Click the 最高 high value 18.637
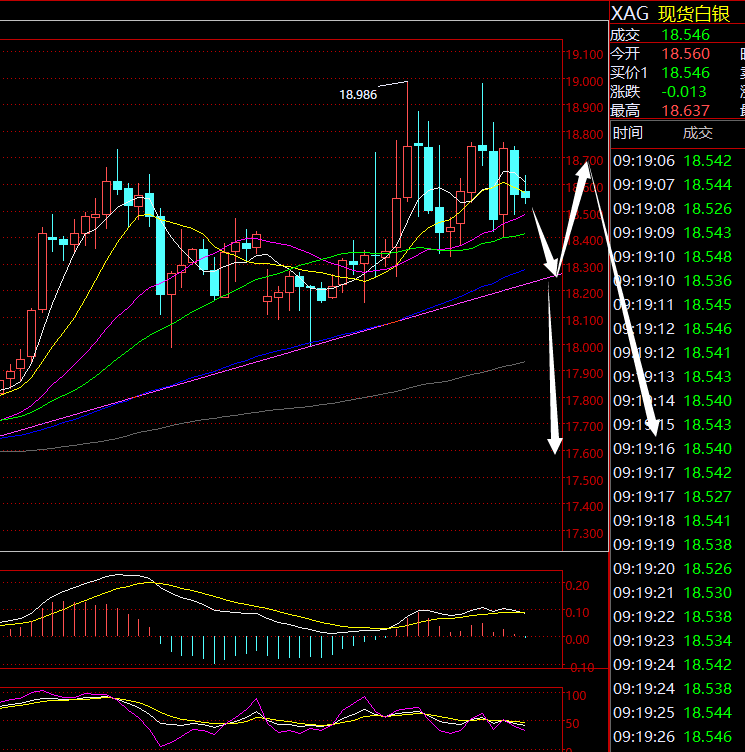 tap(685, 111)
